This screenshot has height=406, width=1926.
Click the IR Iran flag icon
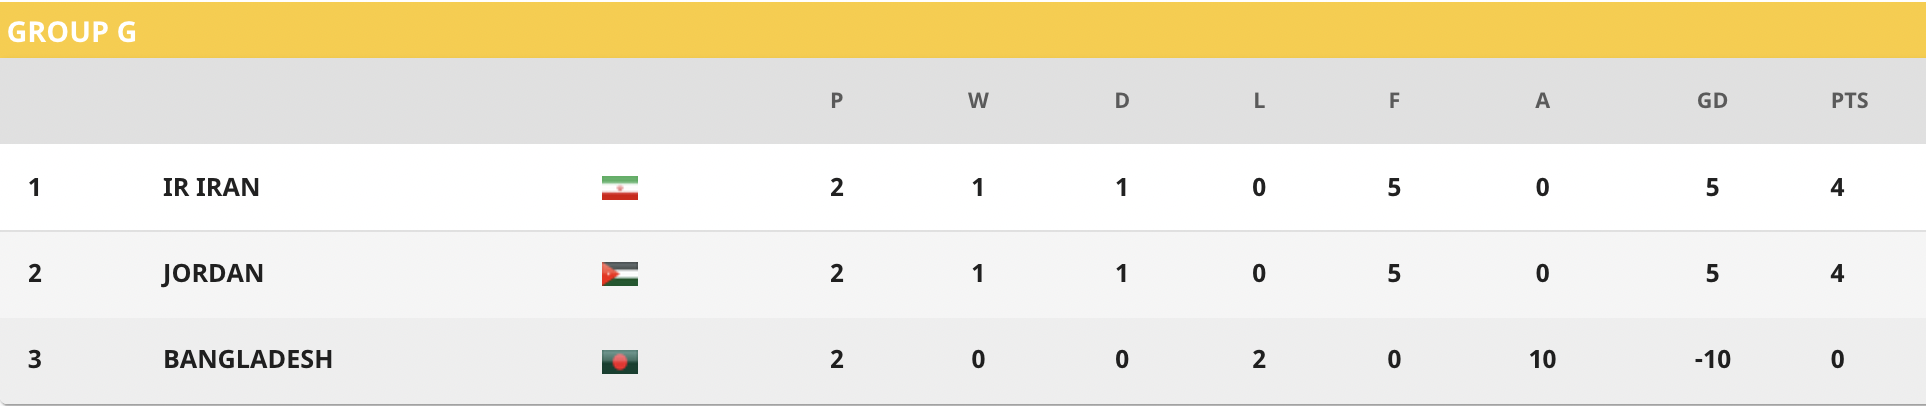pos(620,188)
